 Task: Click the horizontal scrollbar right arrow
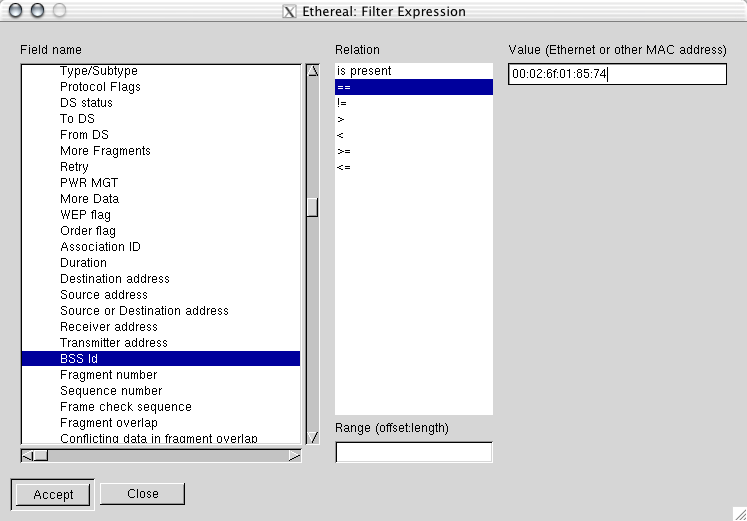pos(294,456)
